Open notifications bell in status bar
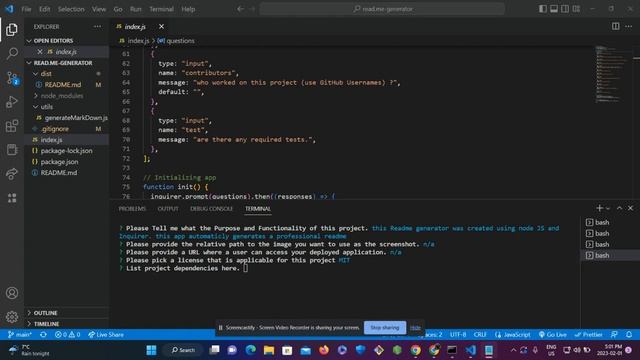640x360 pixels. [629, 335]
